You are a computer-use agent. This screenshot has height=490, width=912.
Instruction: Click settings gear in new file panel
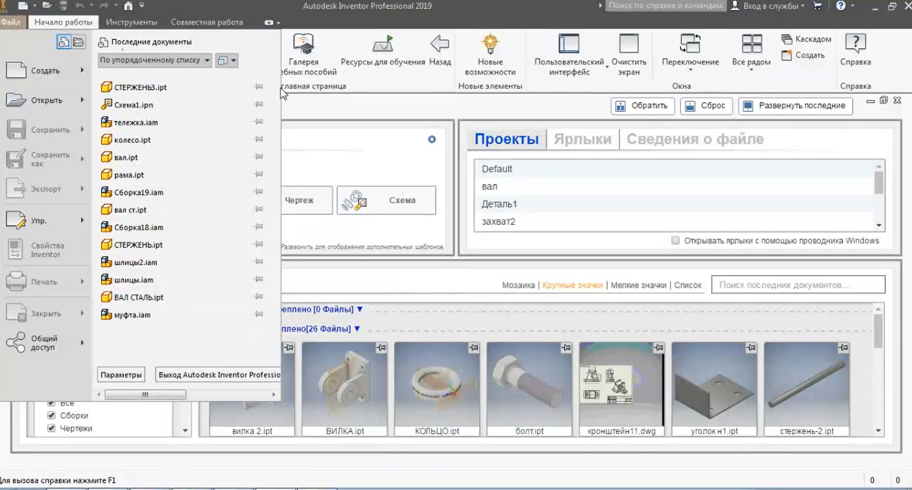(432, 140)
